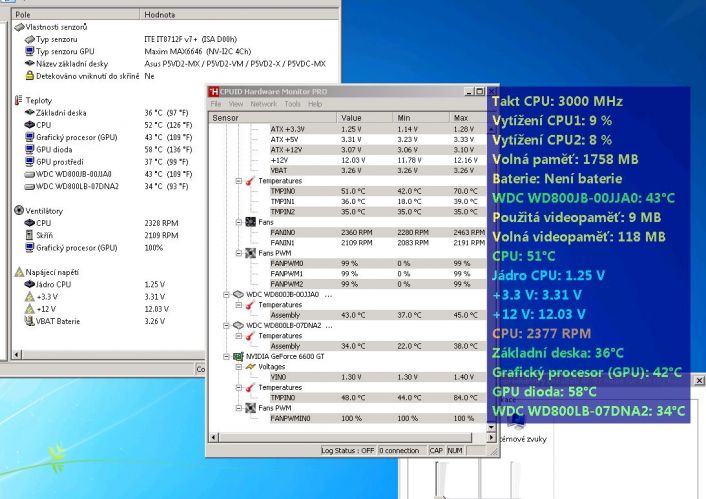
Task: Open the Help menu in HWMonitor
Action: pos(315,104)
